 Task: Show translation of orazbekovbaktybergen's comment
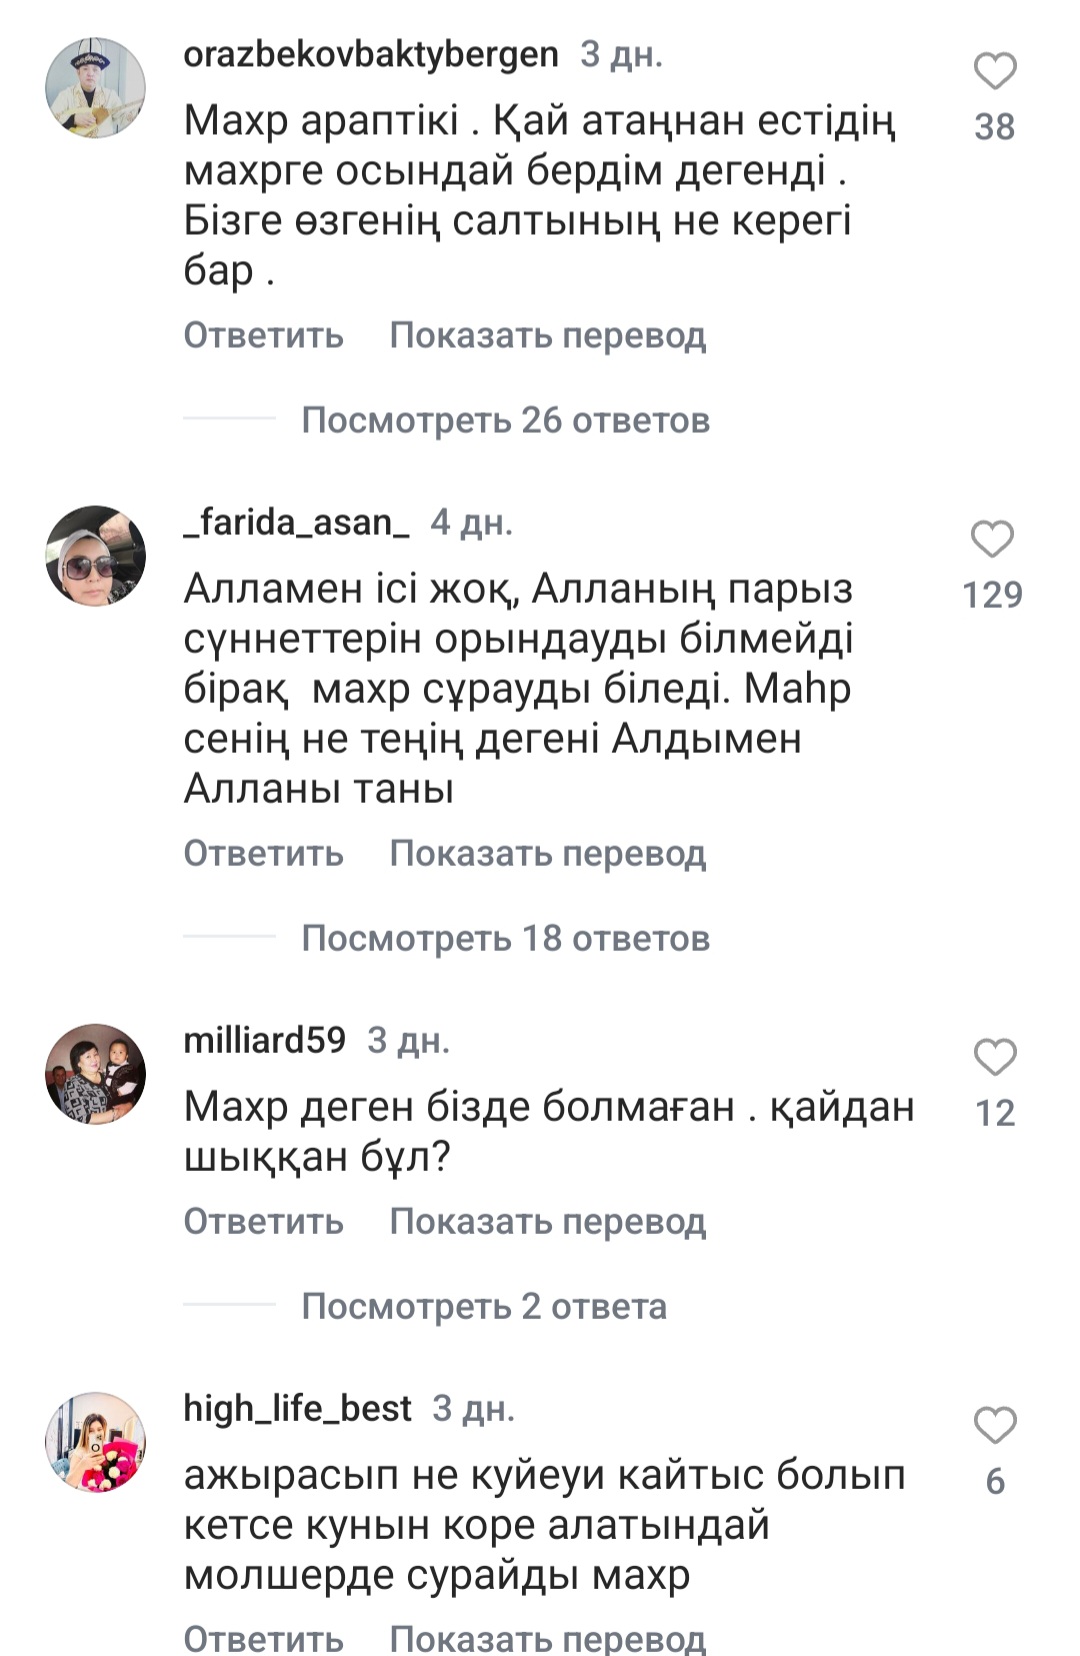(547, 335)
